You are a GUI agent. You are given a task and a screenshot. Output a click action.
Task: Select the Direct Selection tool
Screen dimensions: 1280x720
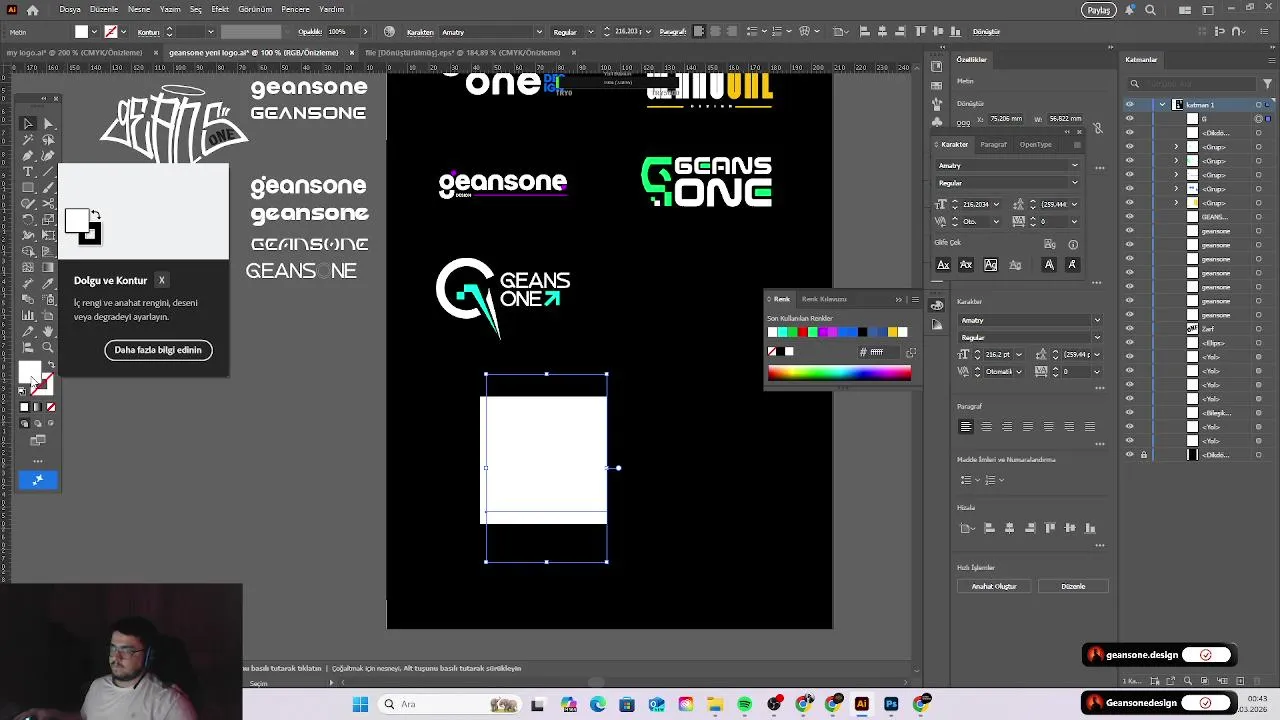tap(48, 124)
